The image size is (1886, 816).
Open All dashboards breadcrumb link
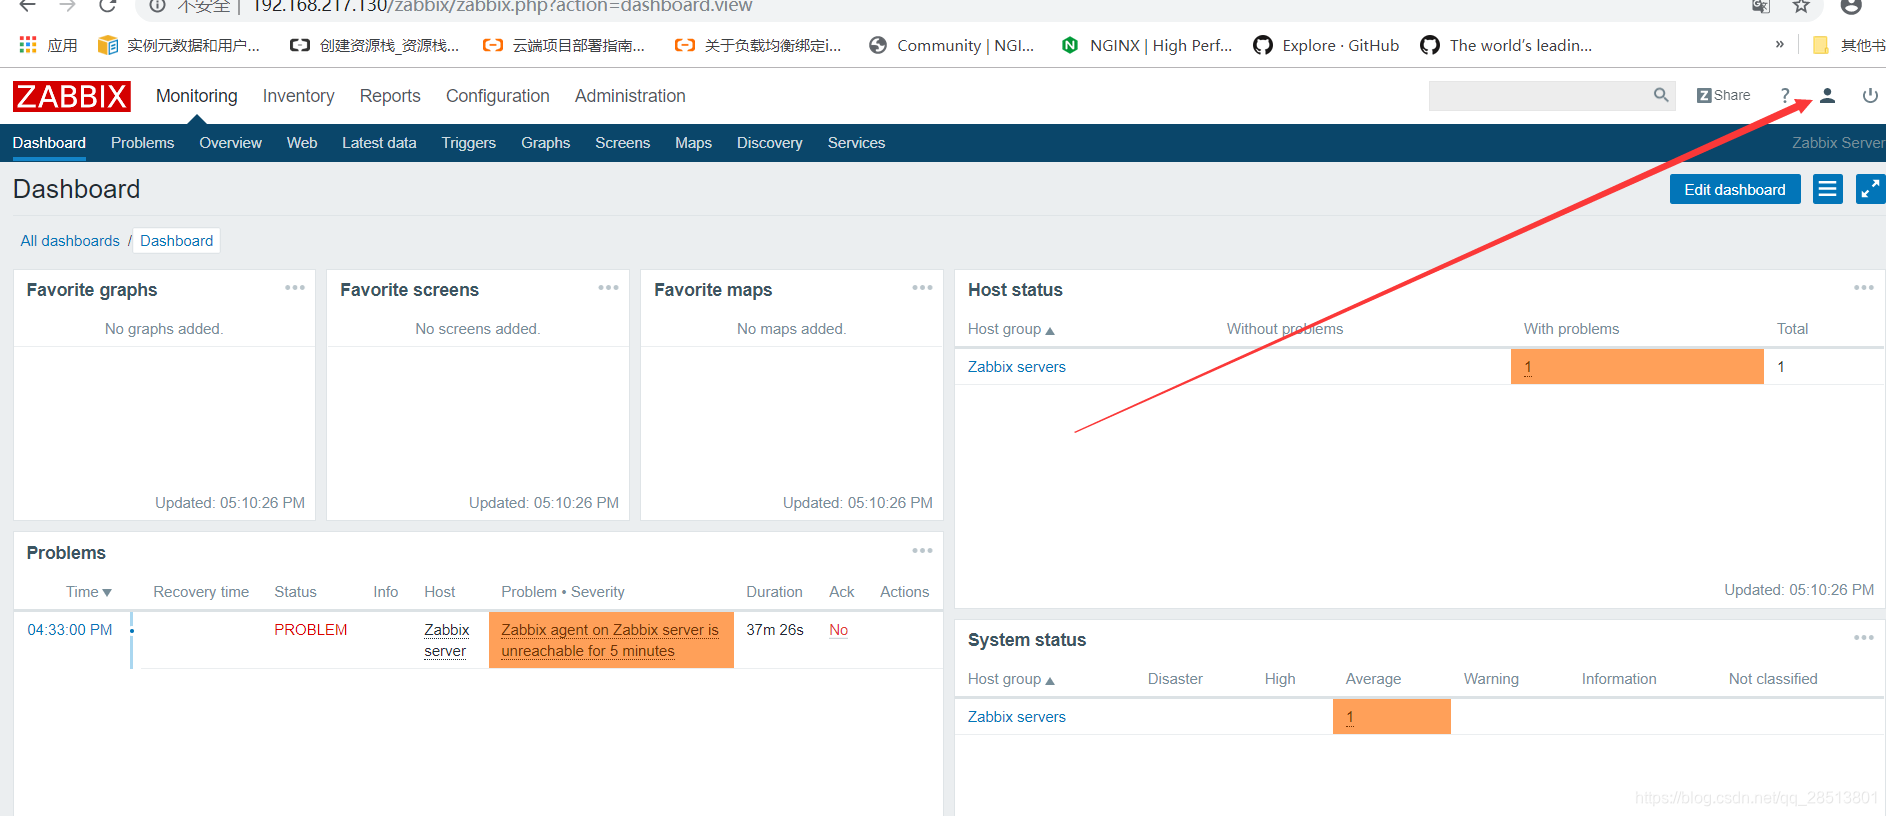pos(70,241)
